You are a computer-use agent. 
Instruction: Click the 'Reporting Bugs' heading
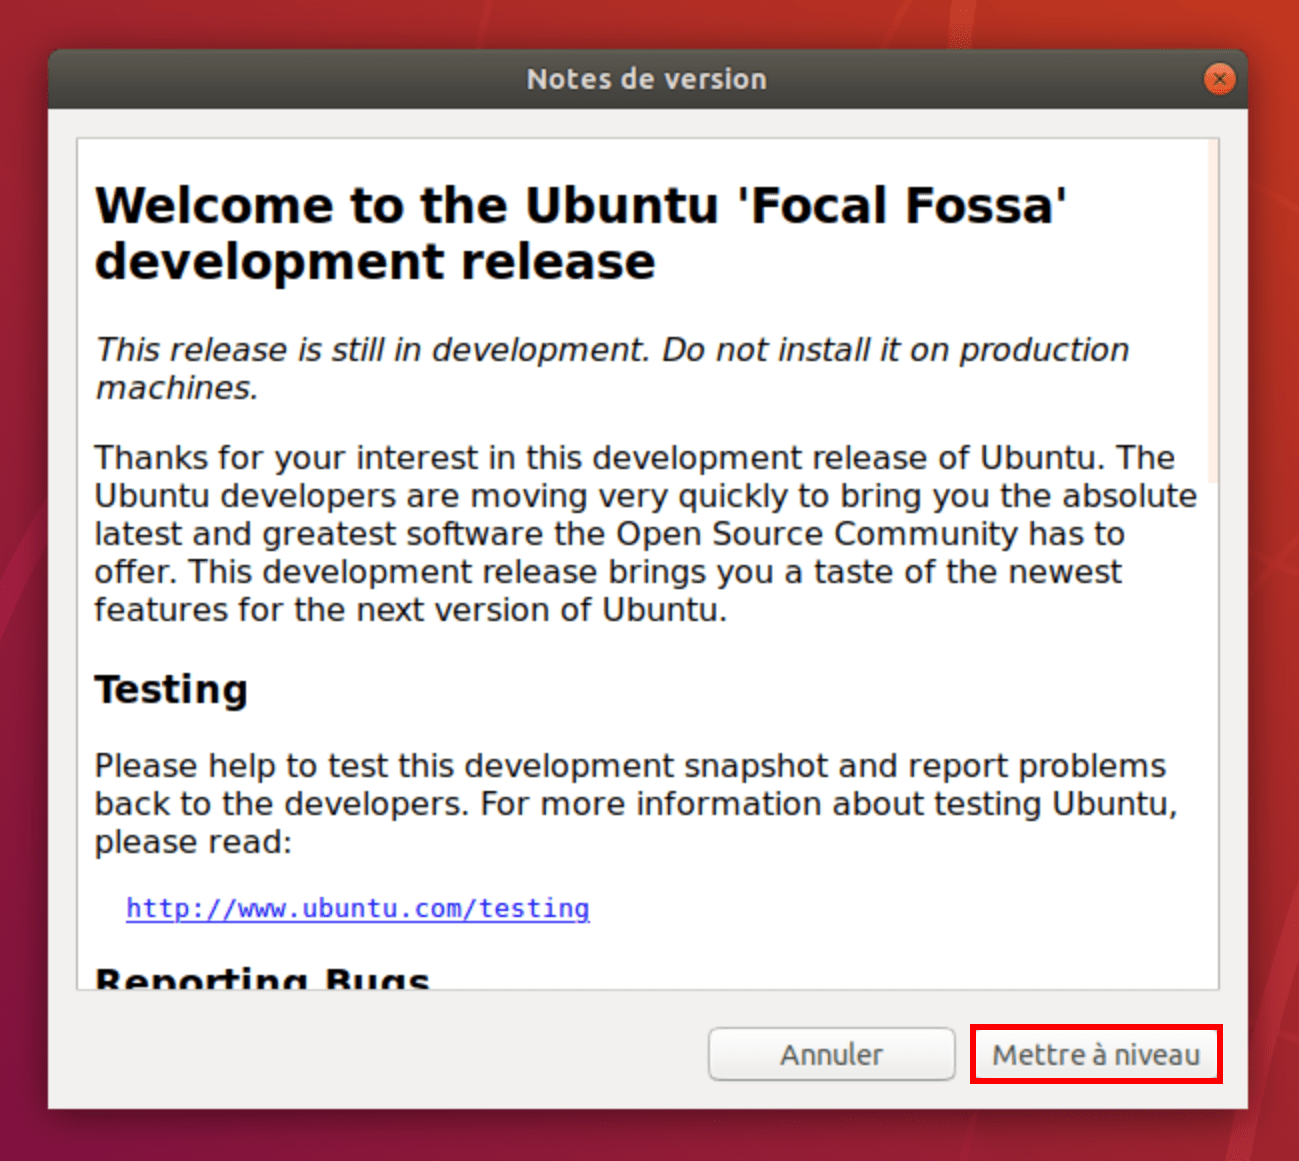click(262, 977)
